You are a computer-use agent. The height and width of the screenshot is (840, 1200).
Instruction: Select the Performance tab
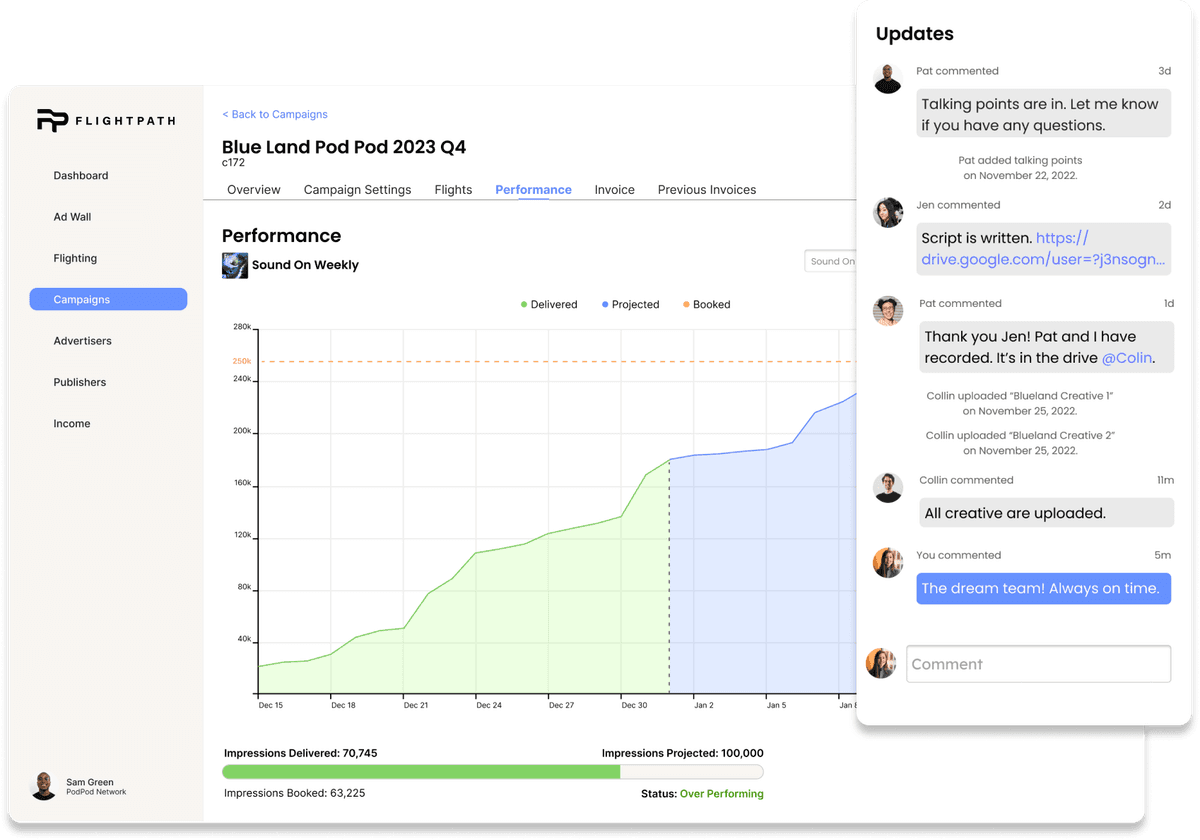[x=534, y=190]
